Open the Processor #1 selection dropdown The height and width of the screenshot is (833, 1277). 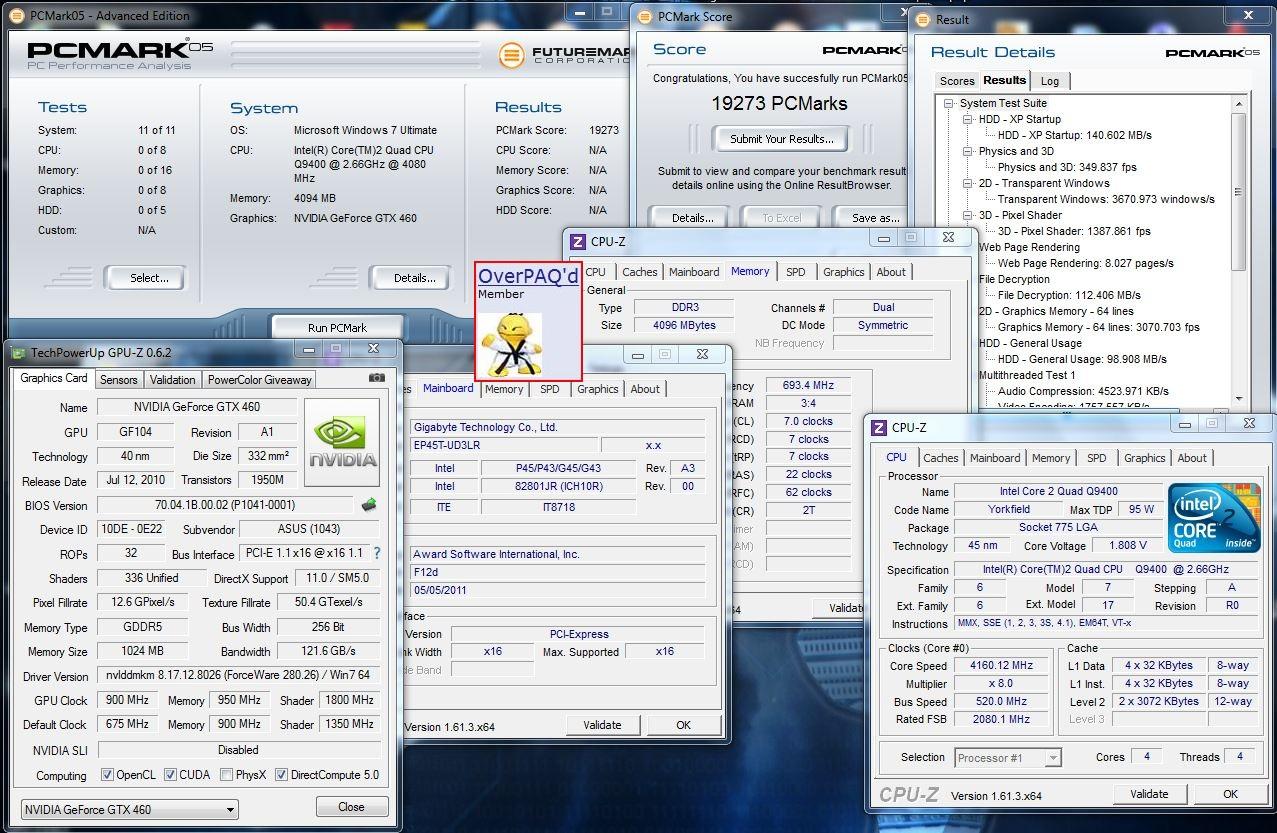1008,758
